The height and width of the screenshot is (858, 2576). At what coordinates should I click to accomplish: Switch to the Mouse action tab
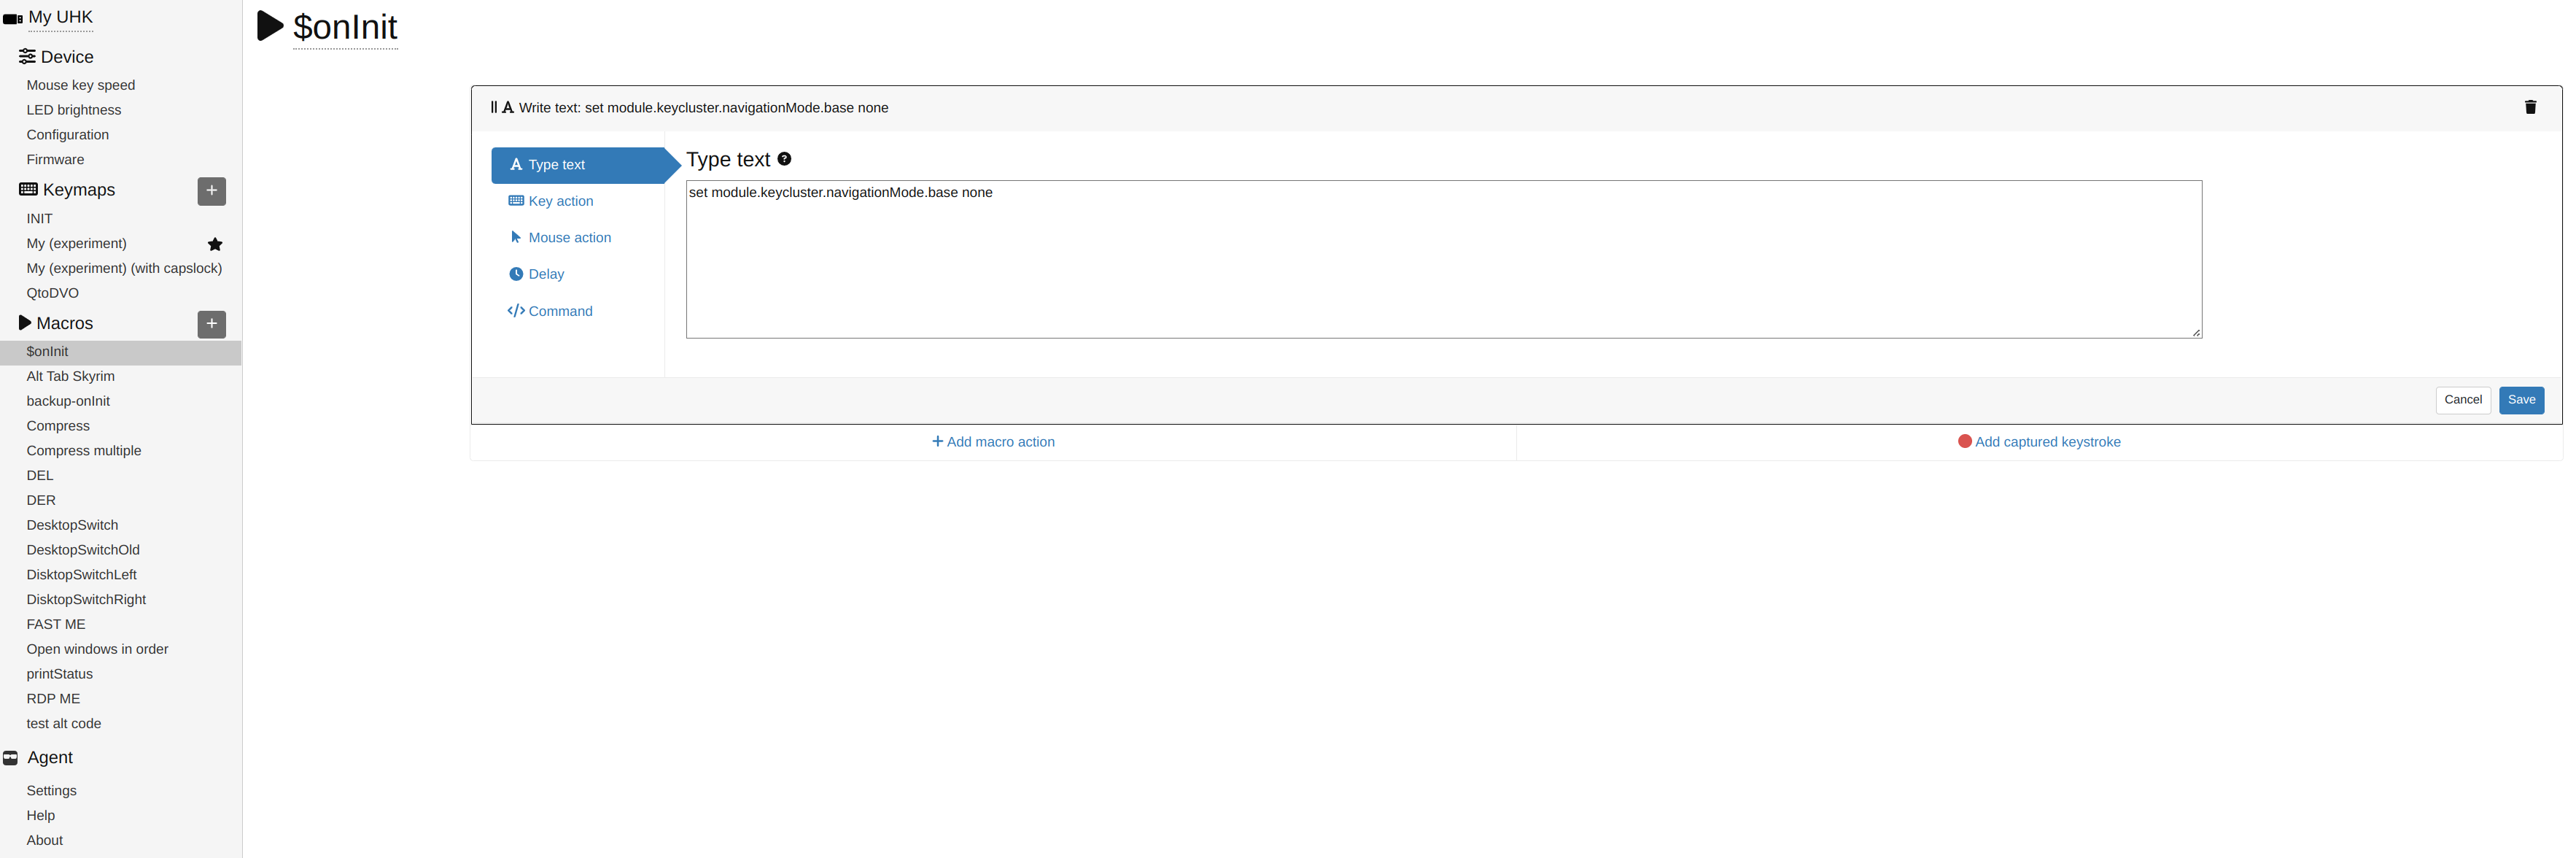click(x=568, y=238)
